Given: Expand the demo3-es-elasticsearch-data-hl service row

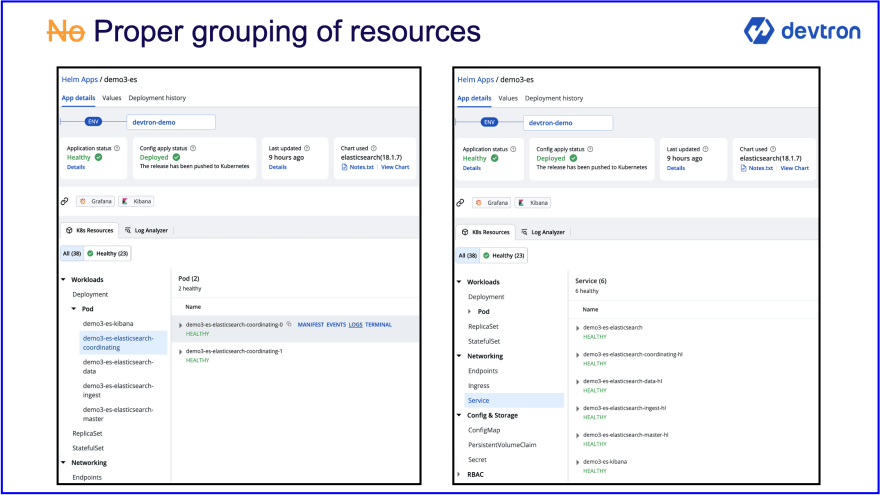Looking at the screenshot, I should 578,382.
